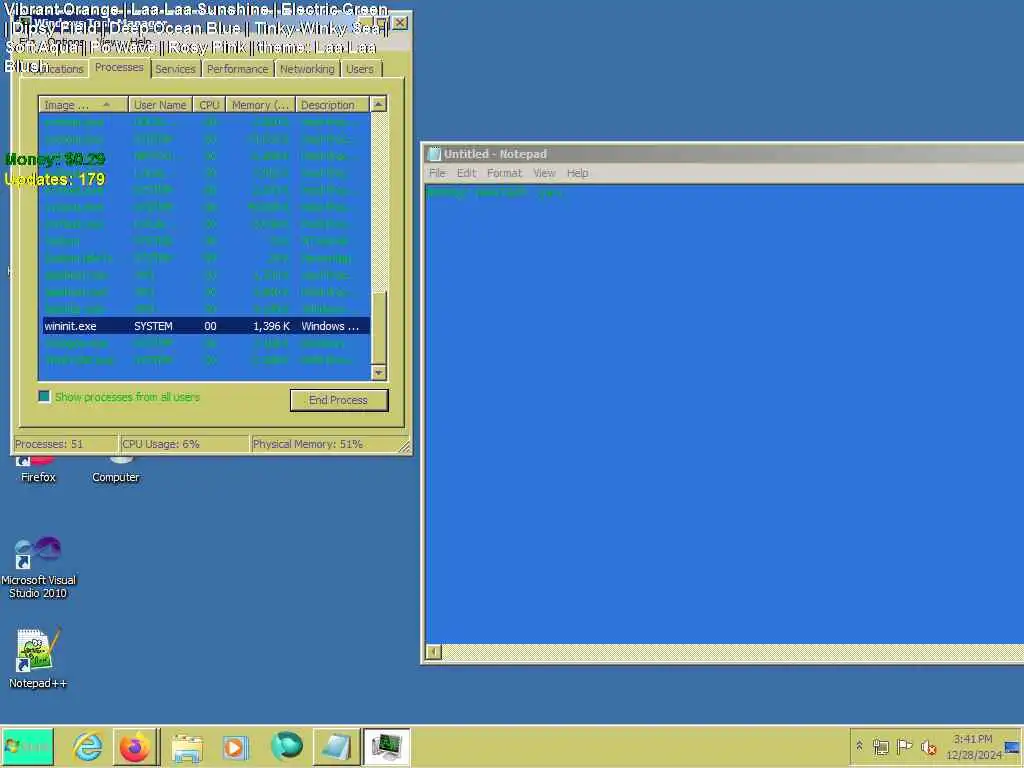This screenshot has width=1024, height=768.
Task: Select the Processes tab
Action: [x=119, y=67]
